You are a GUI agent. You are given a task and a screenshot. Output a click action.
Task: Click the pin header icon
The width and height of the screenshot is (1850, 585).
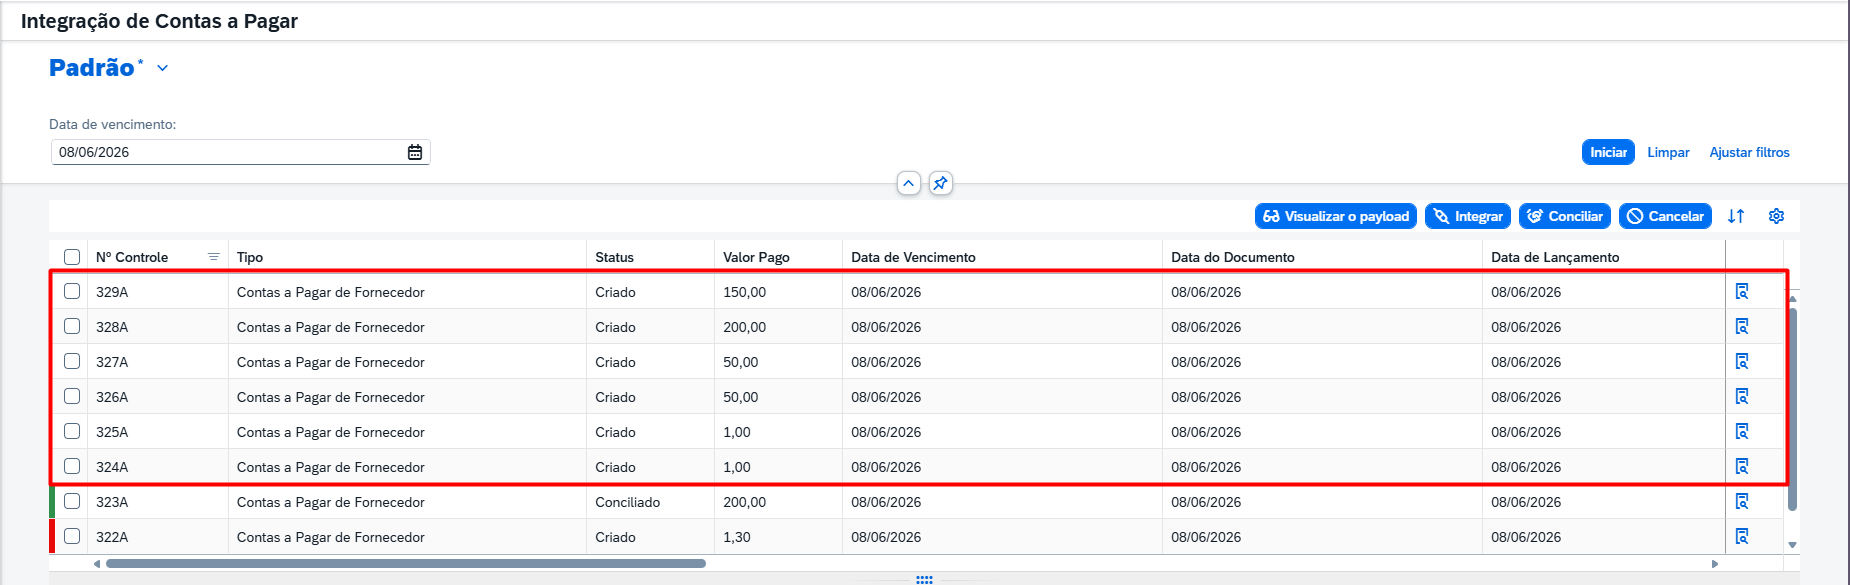pos(940,183)
